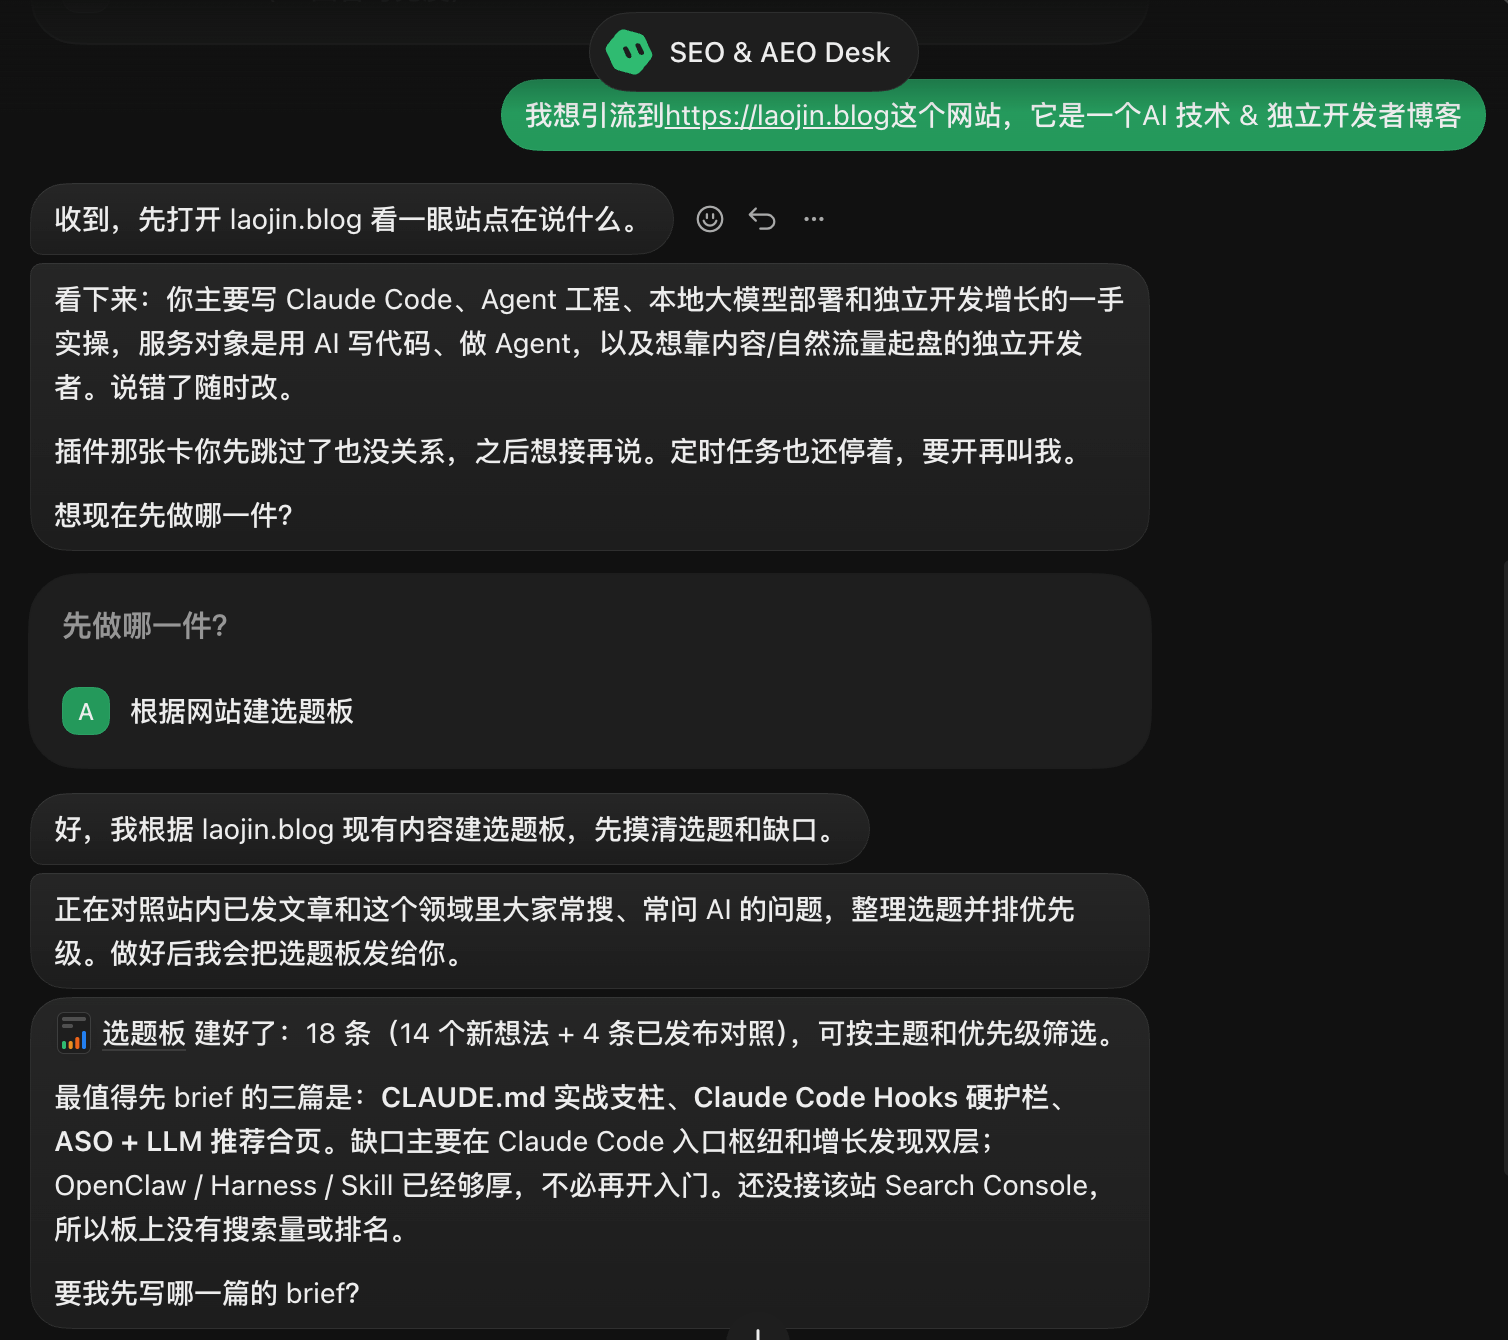The image size is (1508, 1340).
Task: Click the green A option badge
Action: pyautogui.click(x=86, y=711)
